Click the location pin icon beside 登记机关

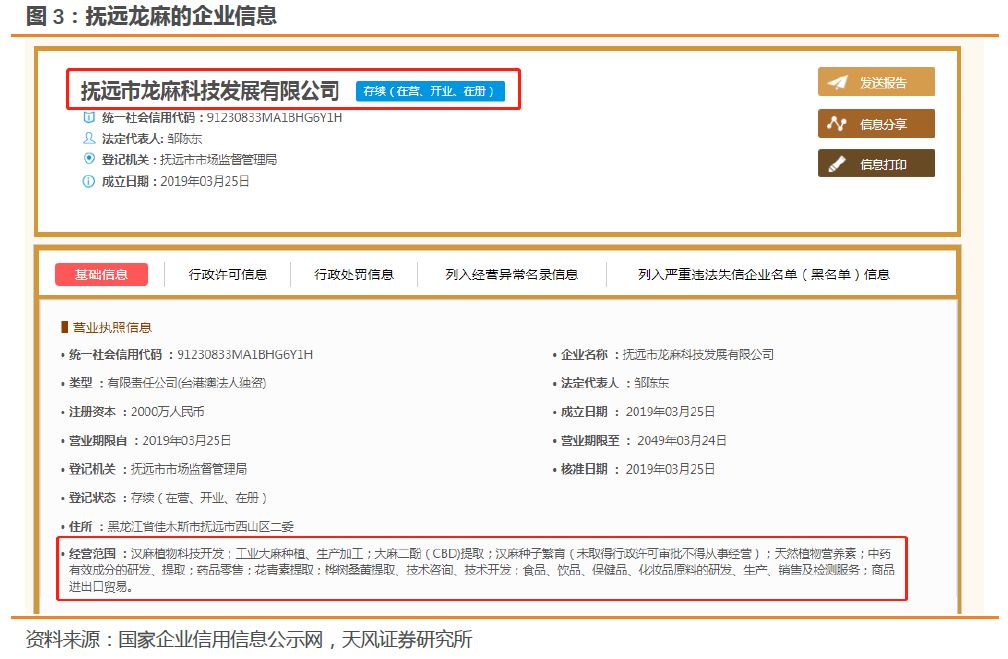click(x=89, y=159)
